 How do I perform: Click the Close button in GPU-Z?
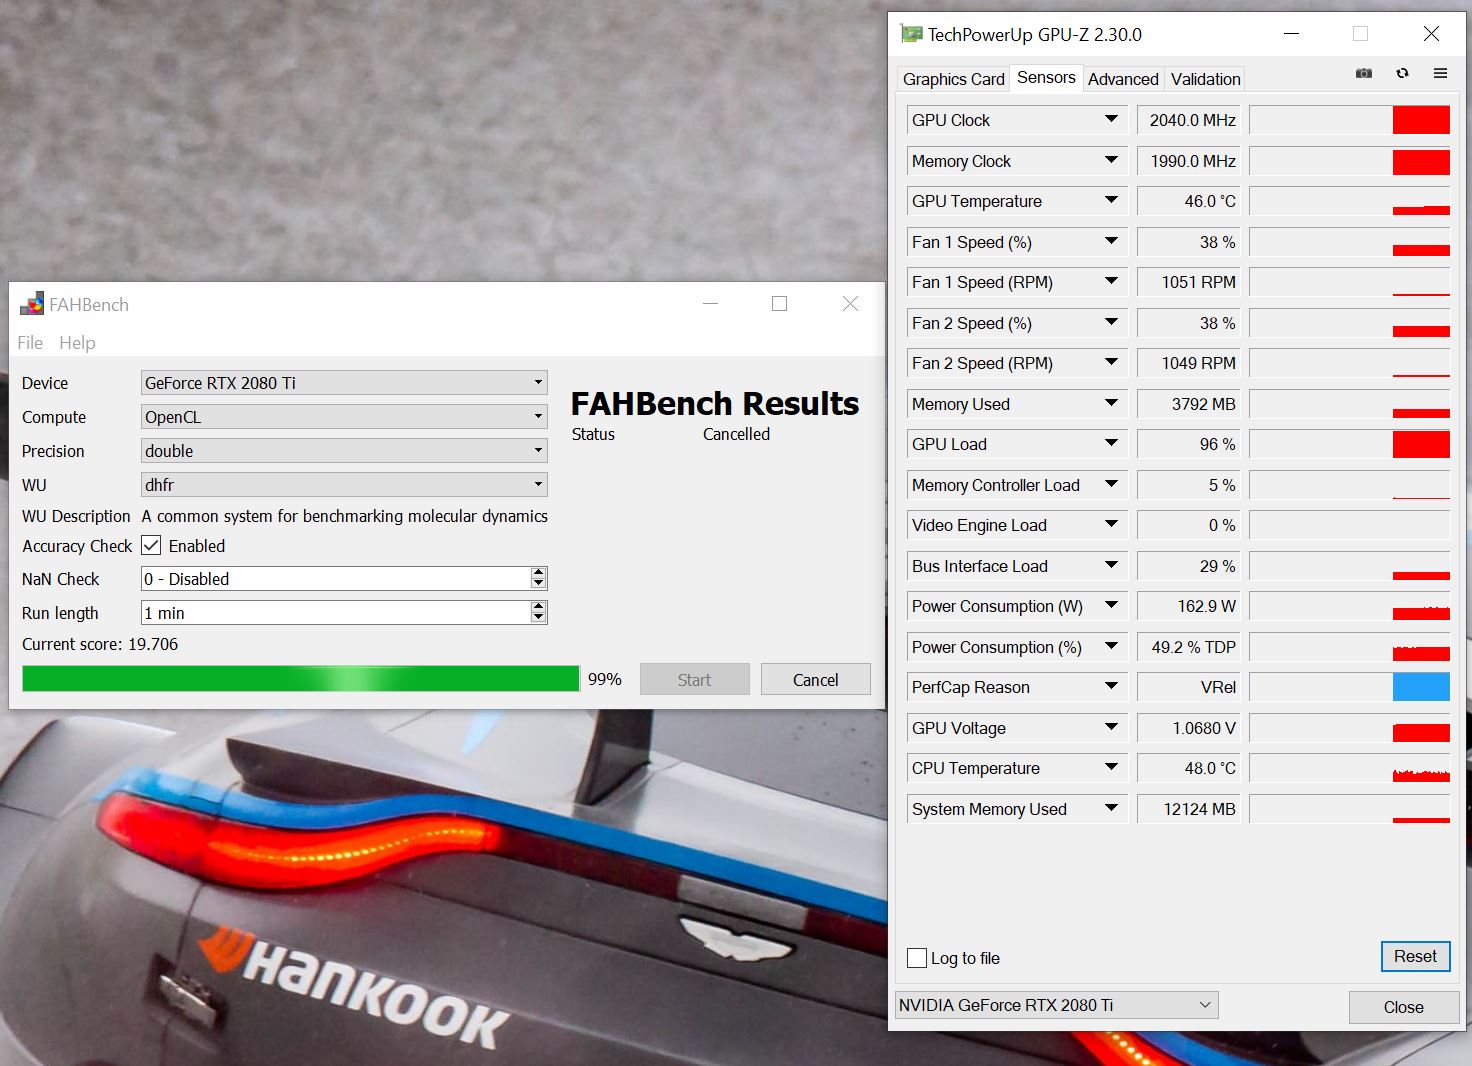click(x=1403, y=1007)
